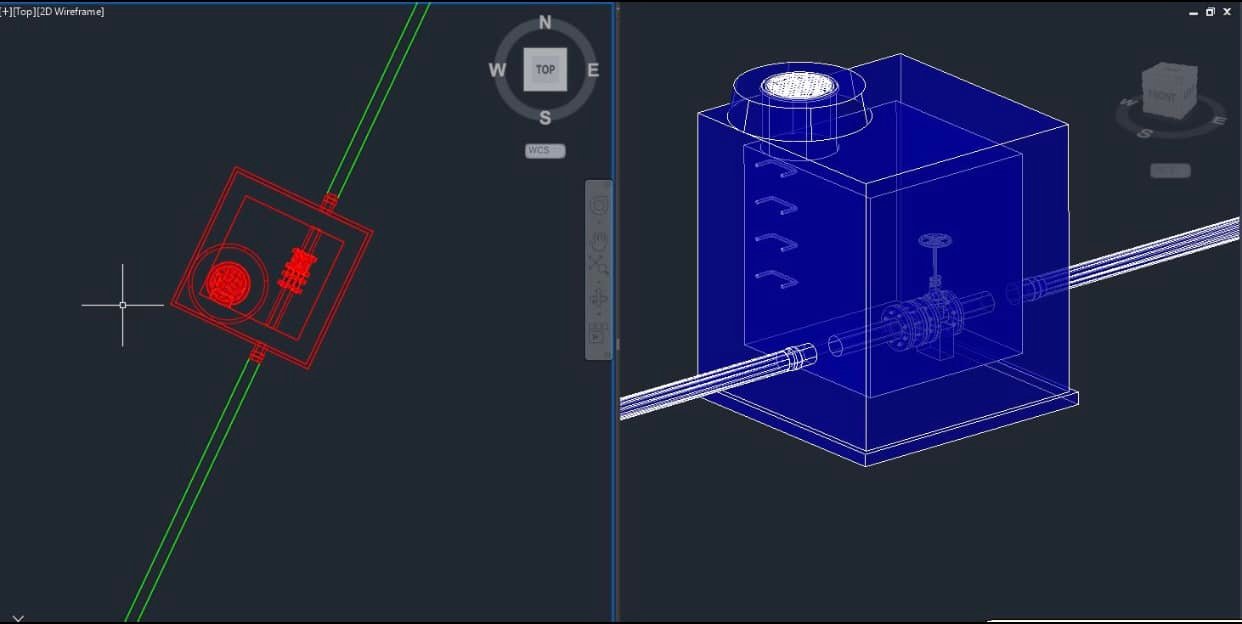Open the [2D Wireframe] visual style menu

(70, 11)
